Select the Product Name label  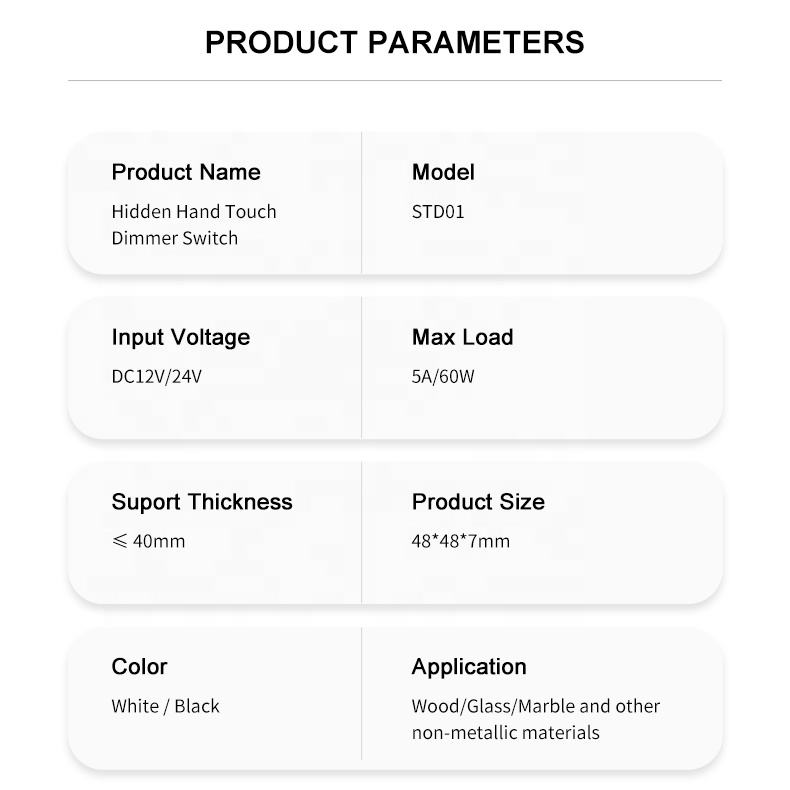pyautogui.click(x=186, y=172)
